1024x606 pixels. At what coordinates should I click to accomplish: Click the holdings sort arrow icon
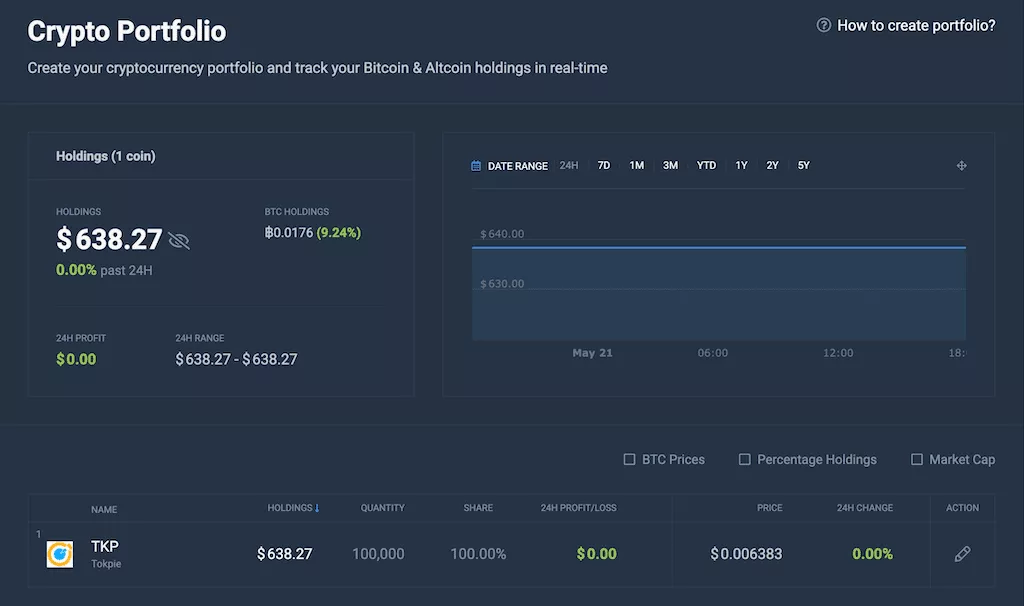tap(317, 508)
